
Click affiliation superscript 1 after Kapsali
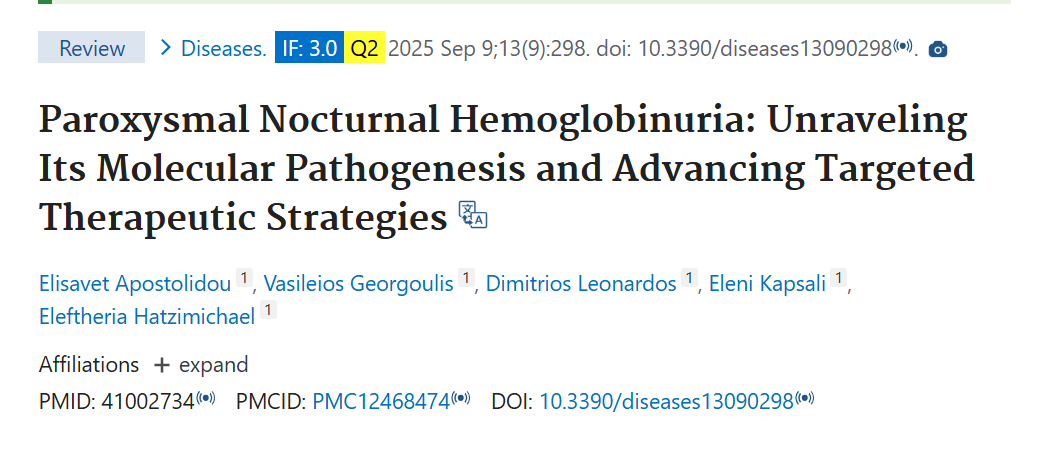click(838, 279)
